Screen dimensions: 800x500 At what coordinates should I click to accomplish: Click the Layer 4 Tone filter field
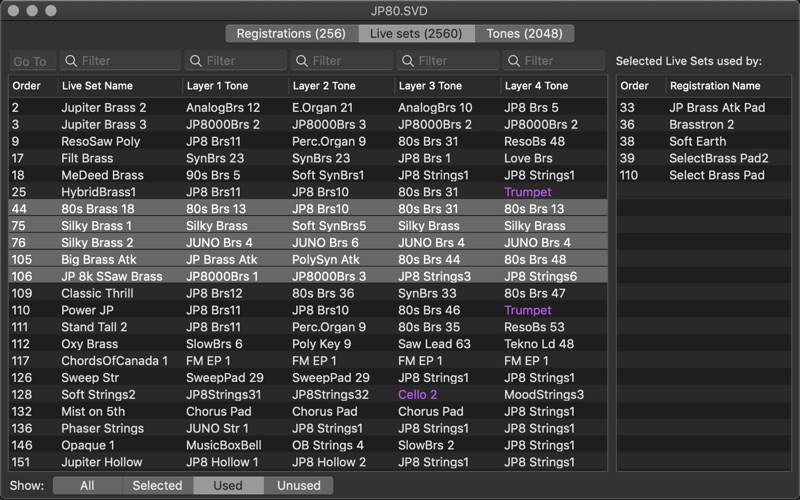tap(554, 61)
